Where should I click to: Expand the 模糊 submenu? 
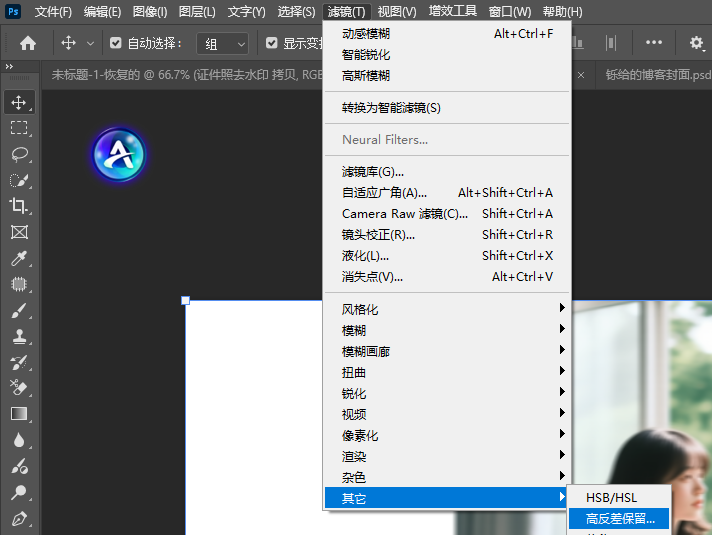(447, 330)
